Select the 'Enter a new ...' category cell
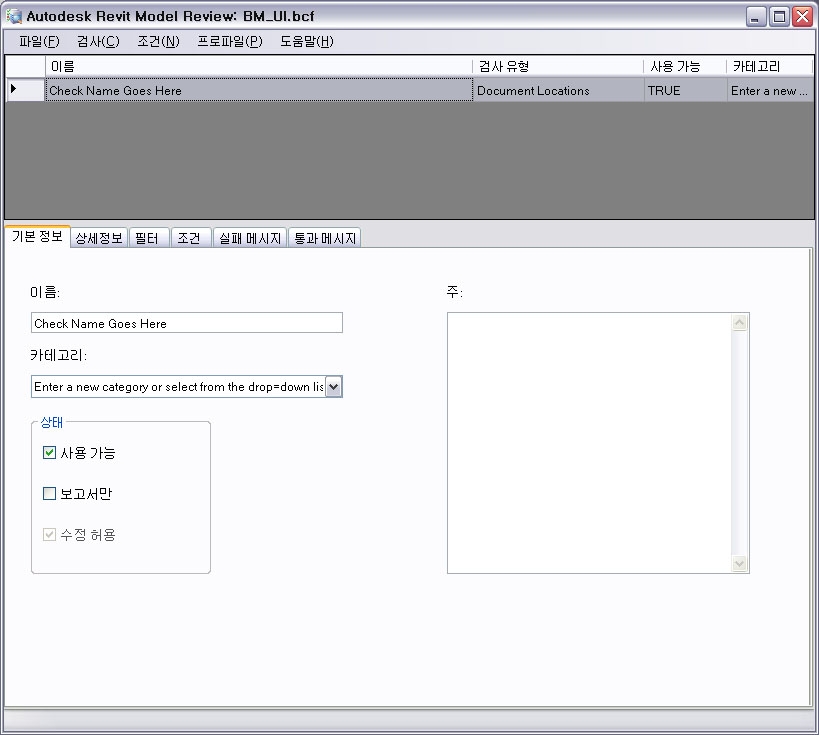 pos(770,90)
